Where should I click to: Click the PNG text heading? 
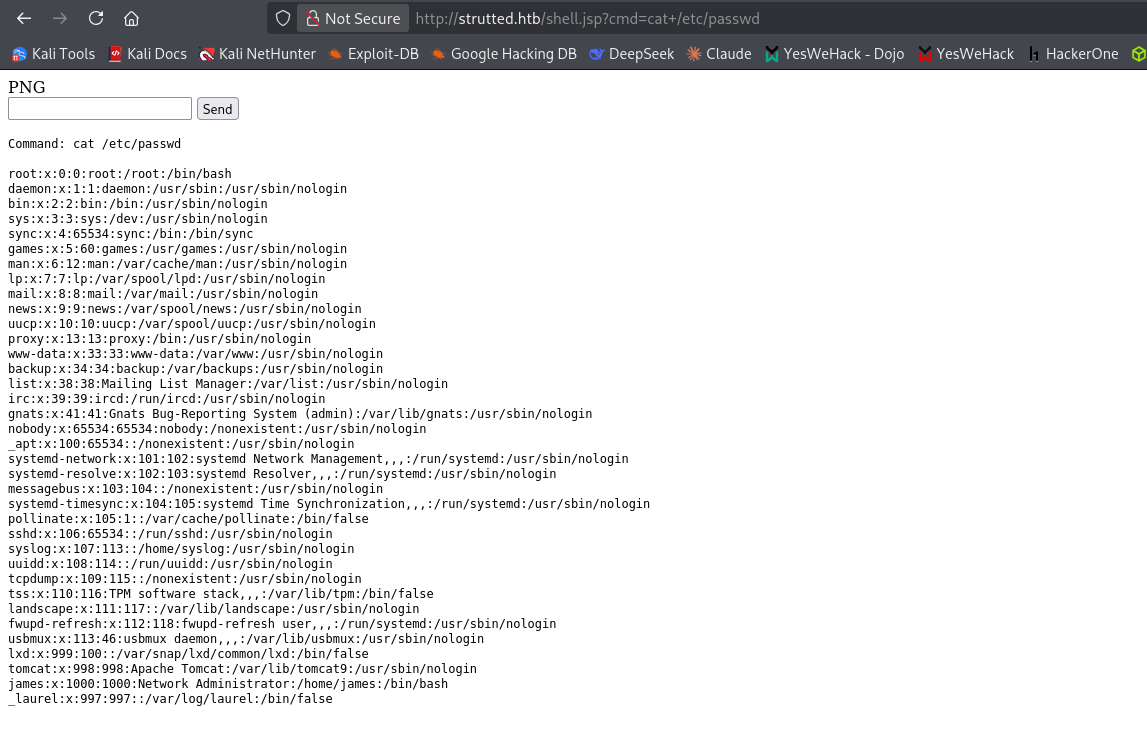[26, 87]
